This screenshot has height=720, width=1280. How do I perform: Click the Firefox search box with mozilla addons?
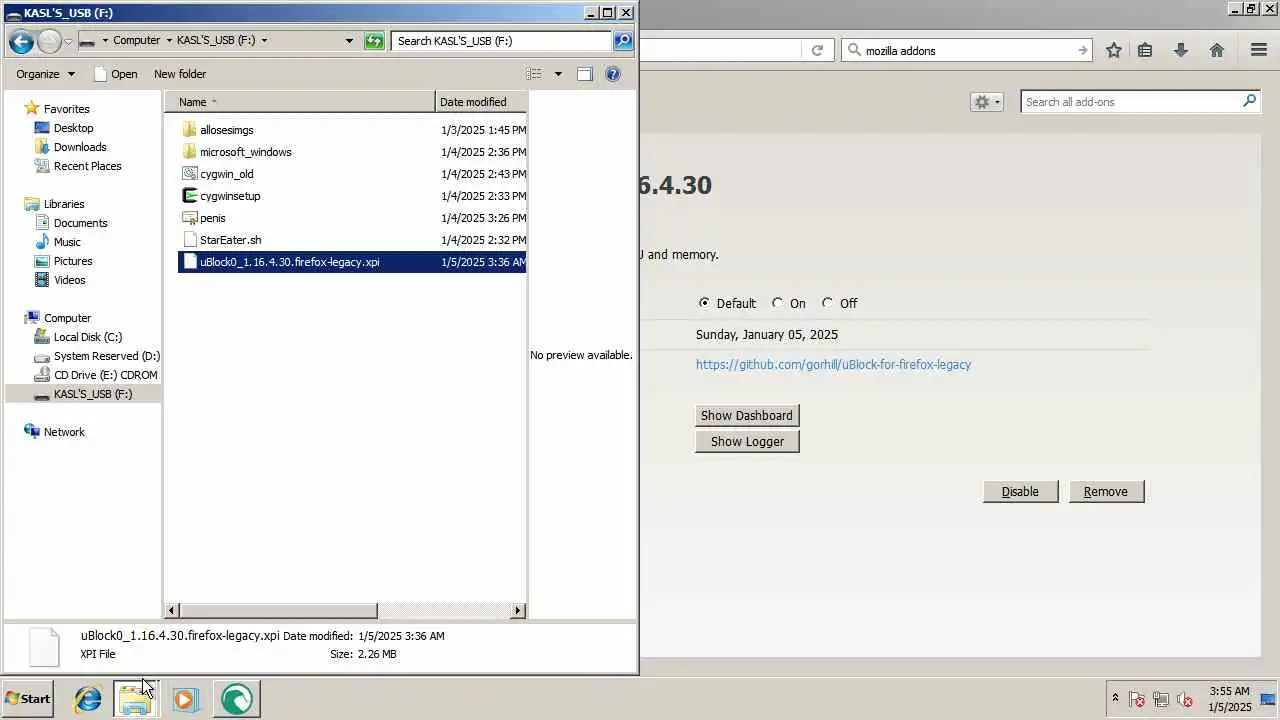tap(968, 50)
